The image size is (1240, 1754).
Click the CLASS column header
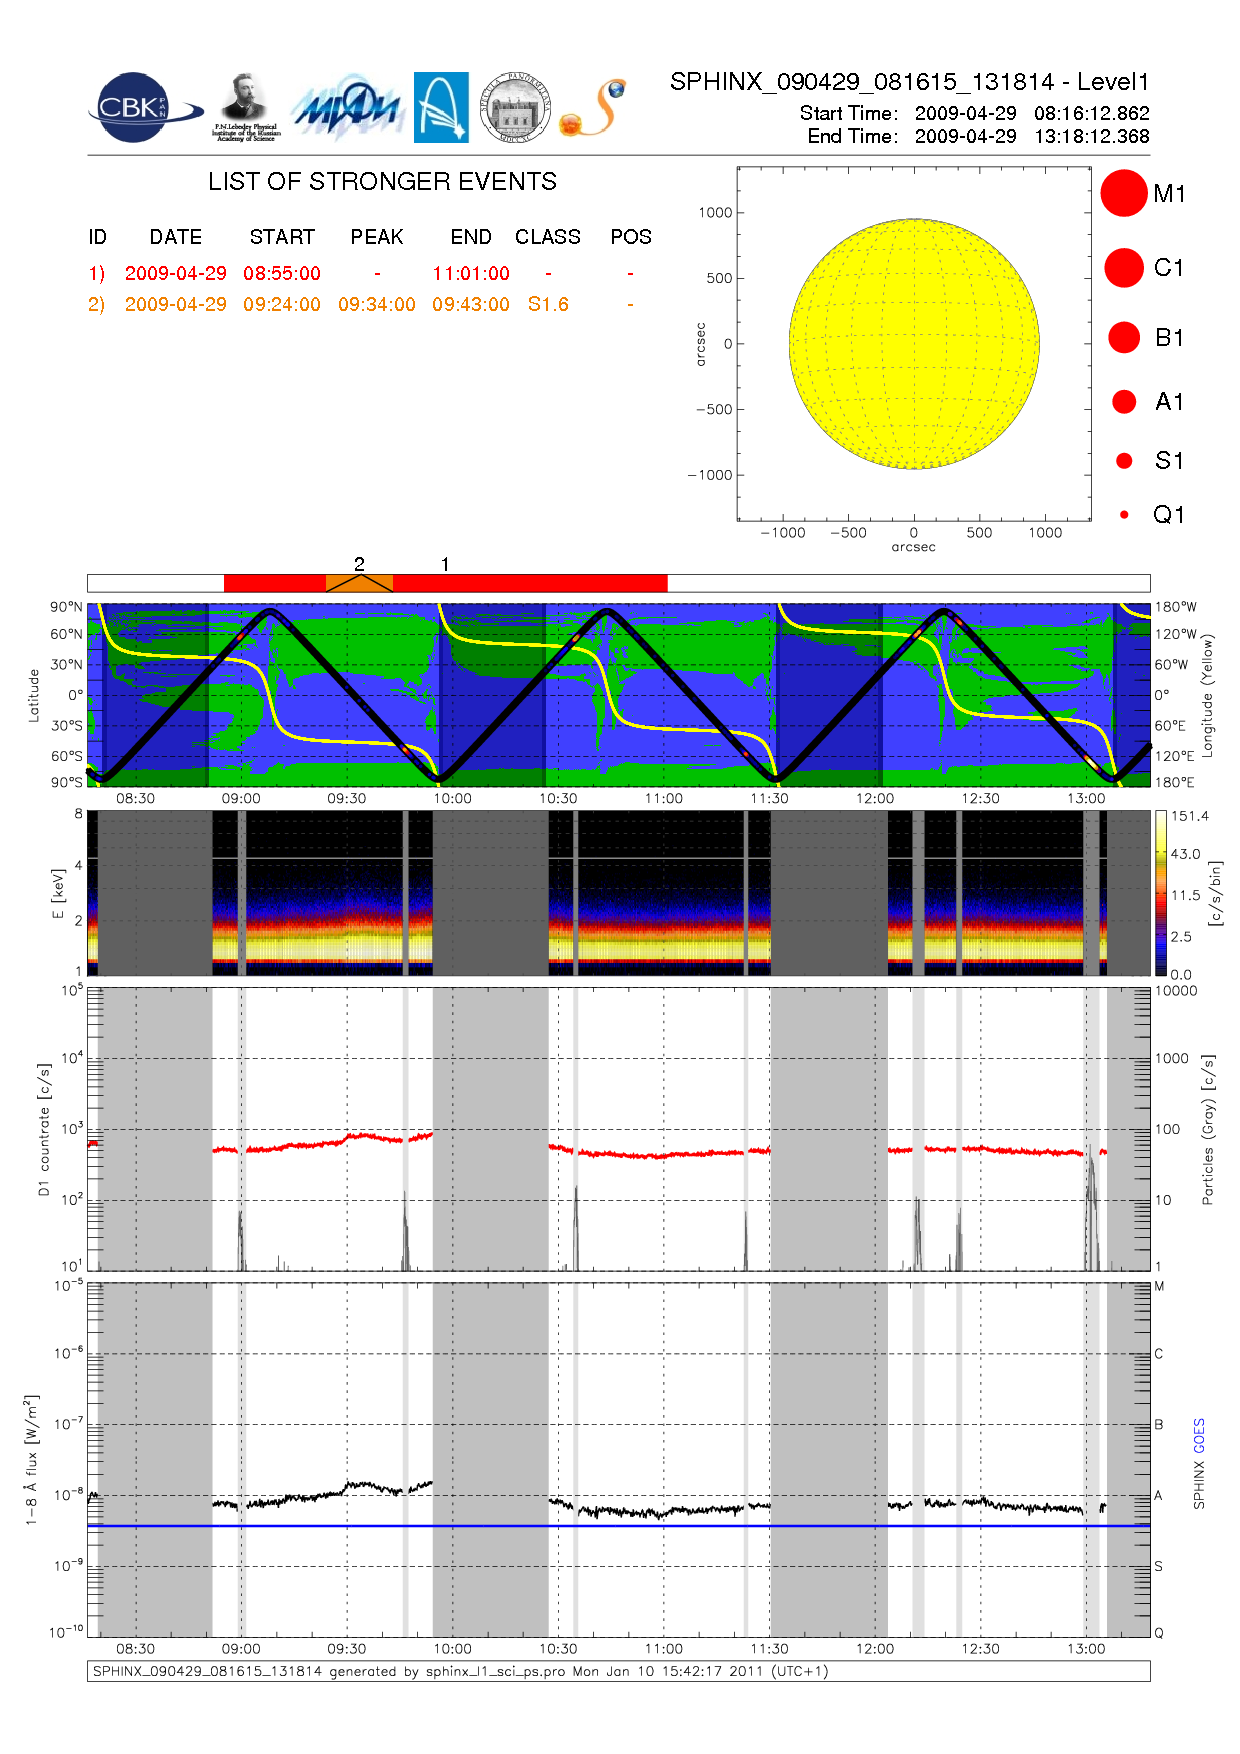click(548, 237)
